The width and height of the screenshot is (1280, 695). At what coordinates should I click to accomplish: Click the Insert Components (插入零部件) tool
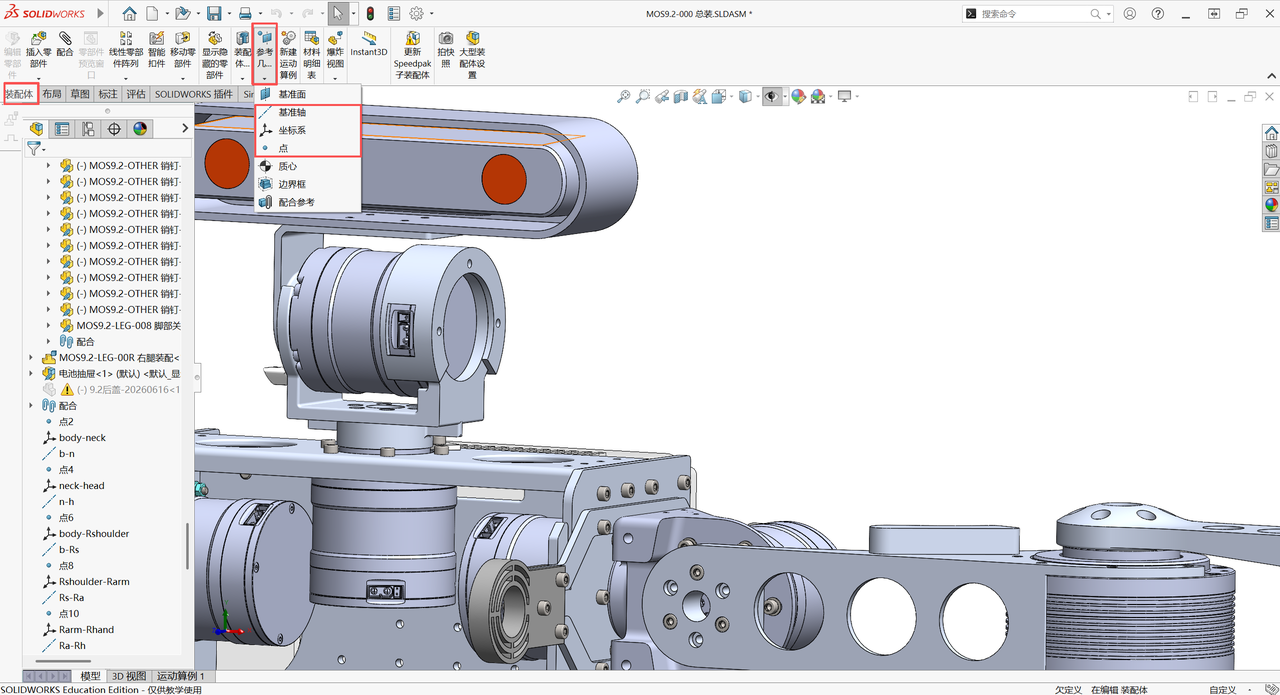[x=38, y=51]
